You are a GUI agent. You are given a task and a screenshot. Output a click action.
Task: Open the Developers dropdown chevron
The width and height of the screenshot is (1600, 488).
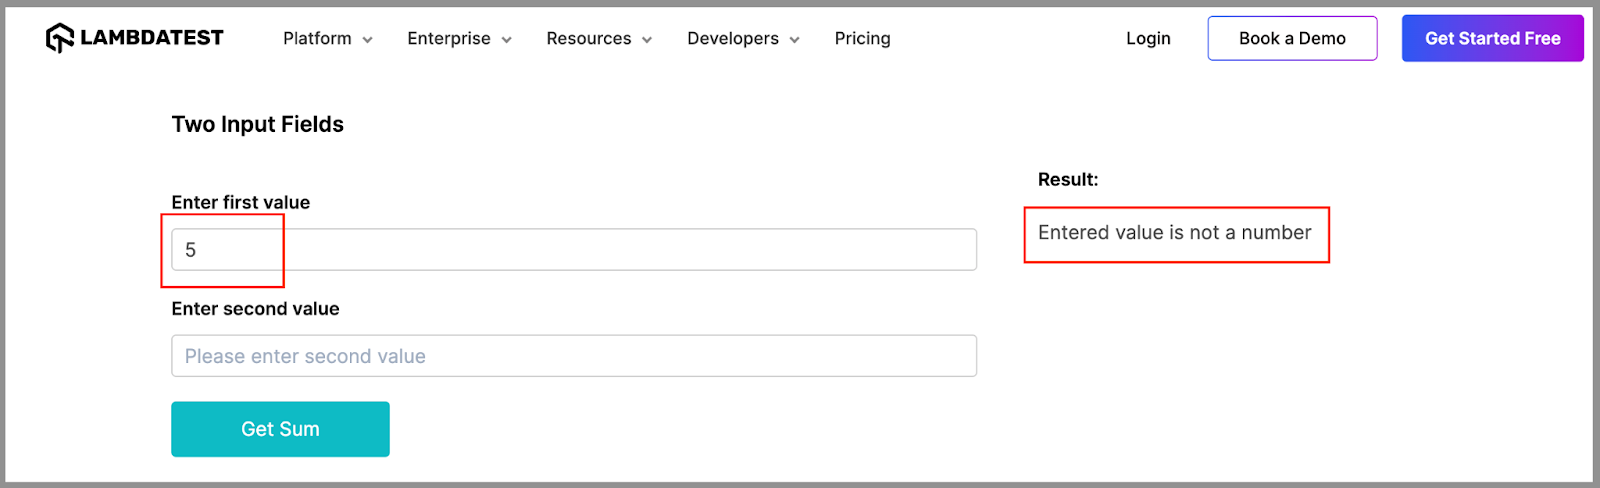[x=795, y=40]
